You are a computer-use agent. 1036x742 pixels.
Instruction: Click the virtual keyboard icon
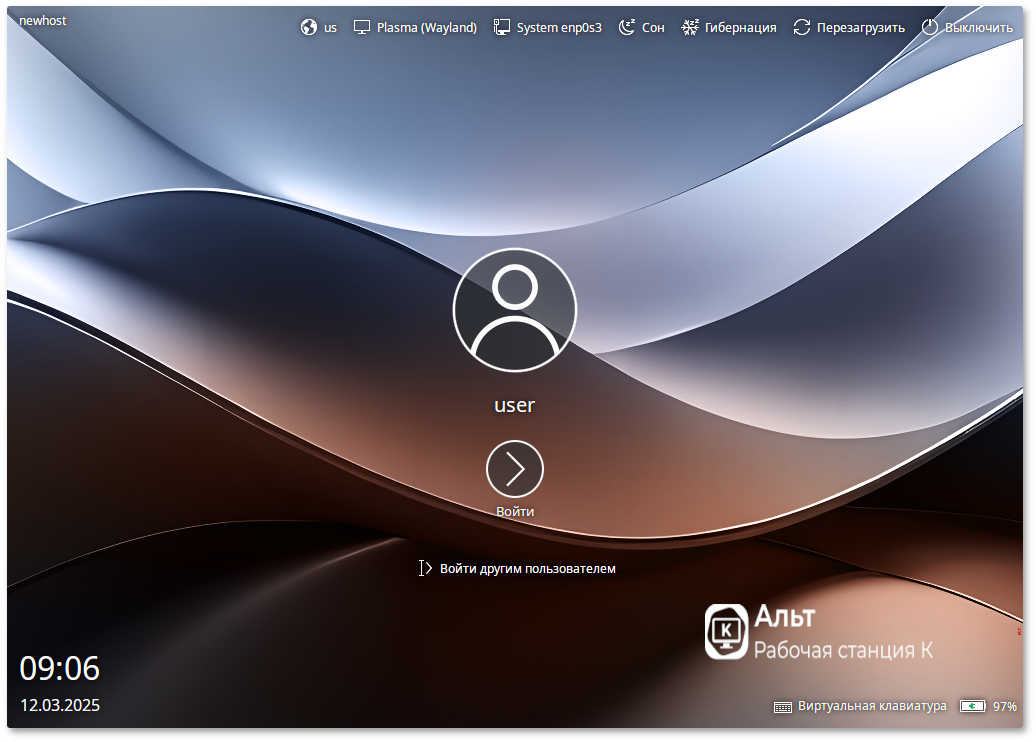point(783,707)
